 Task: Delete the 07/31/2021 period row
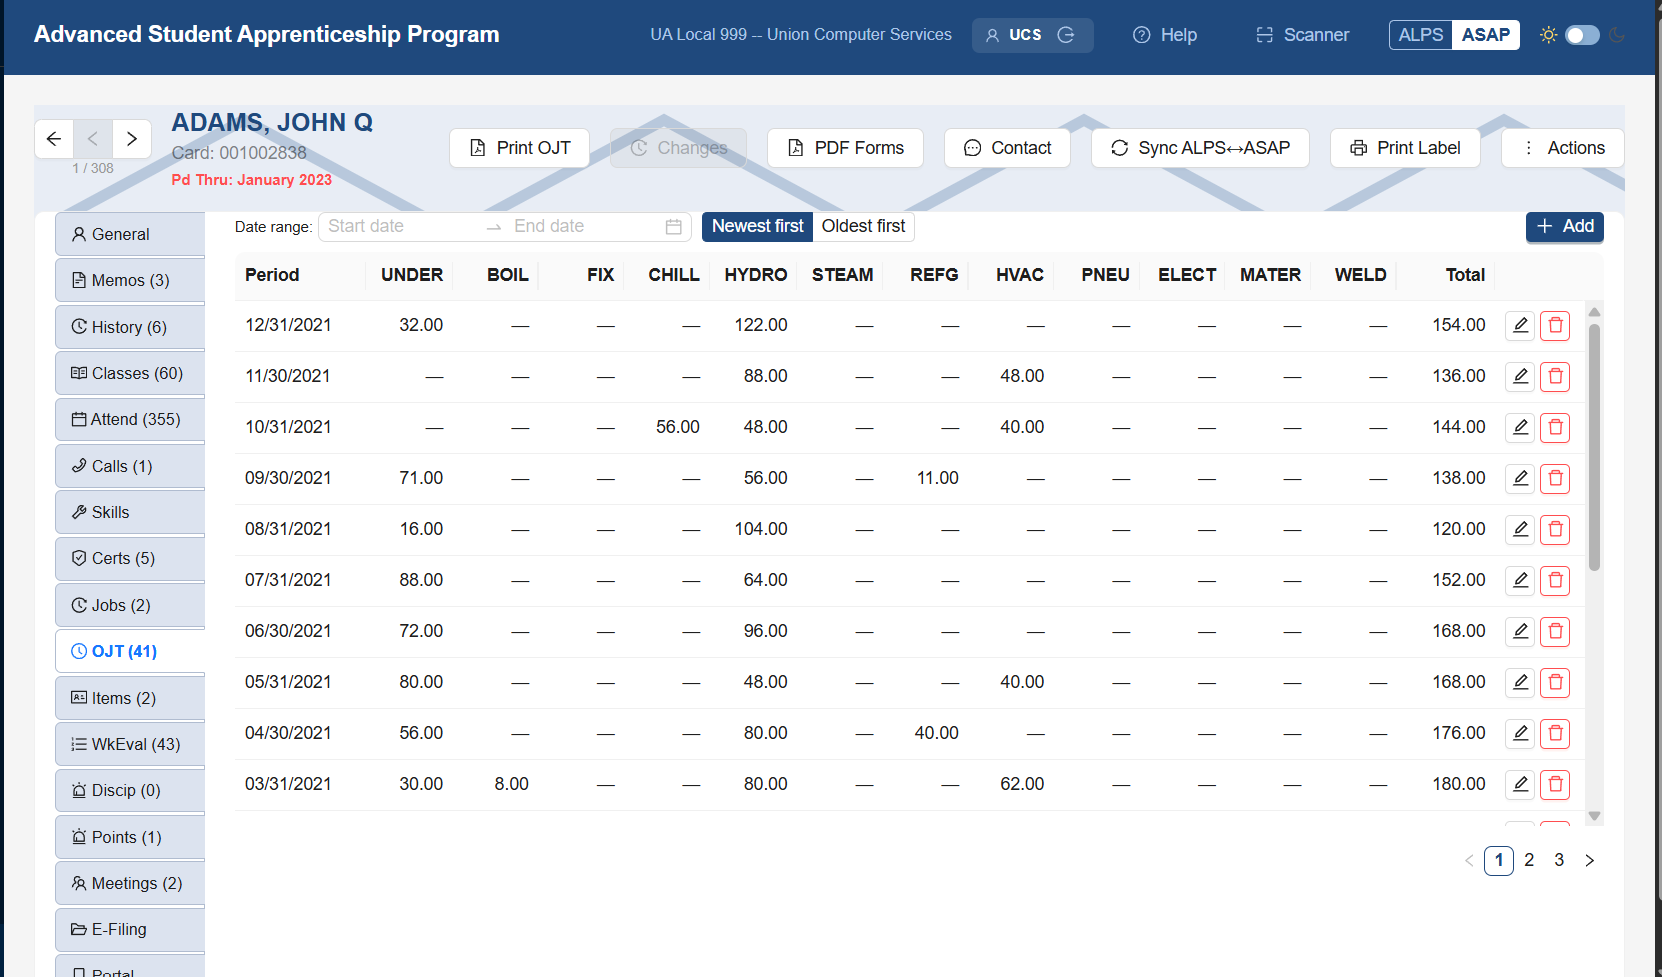click(1555, 580)
